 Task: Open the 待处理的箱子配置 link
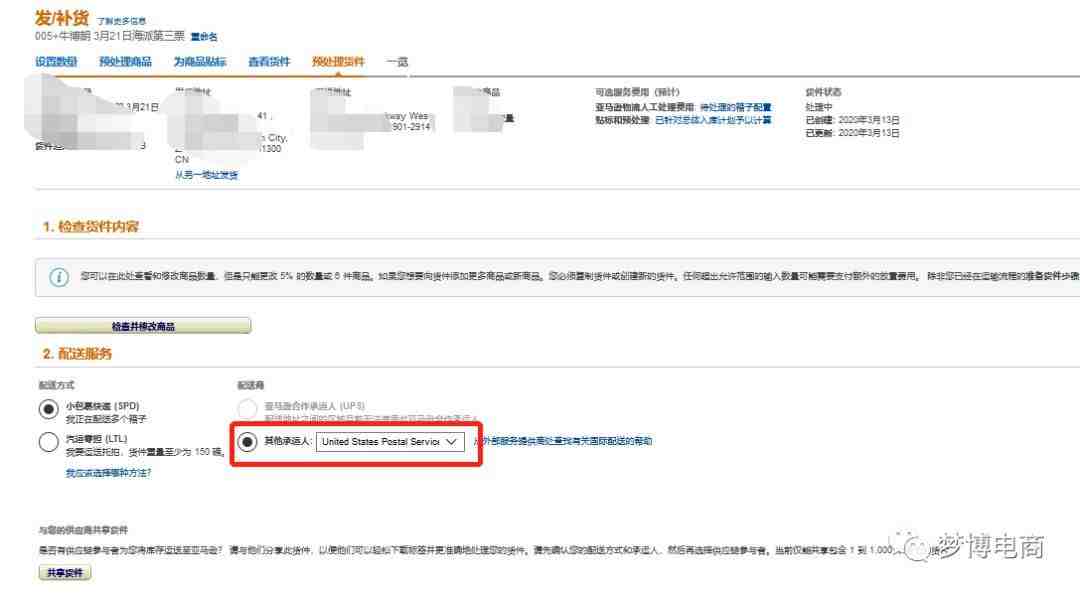click(x=736, y=107)
